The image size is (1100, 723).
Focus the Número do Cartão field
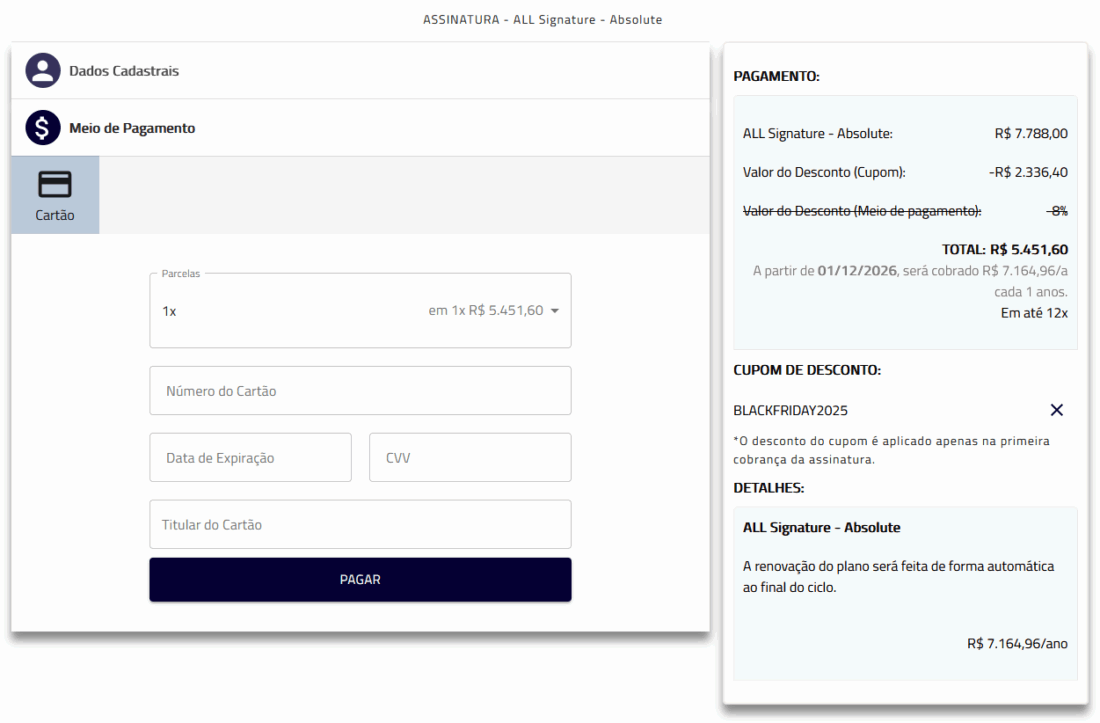[x=360, y=391]
